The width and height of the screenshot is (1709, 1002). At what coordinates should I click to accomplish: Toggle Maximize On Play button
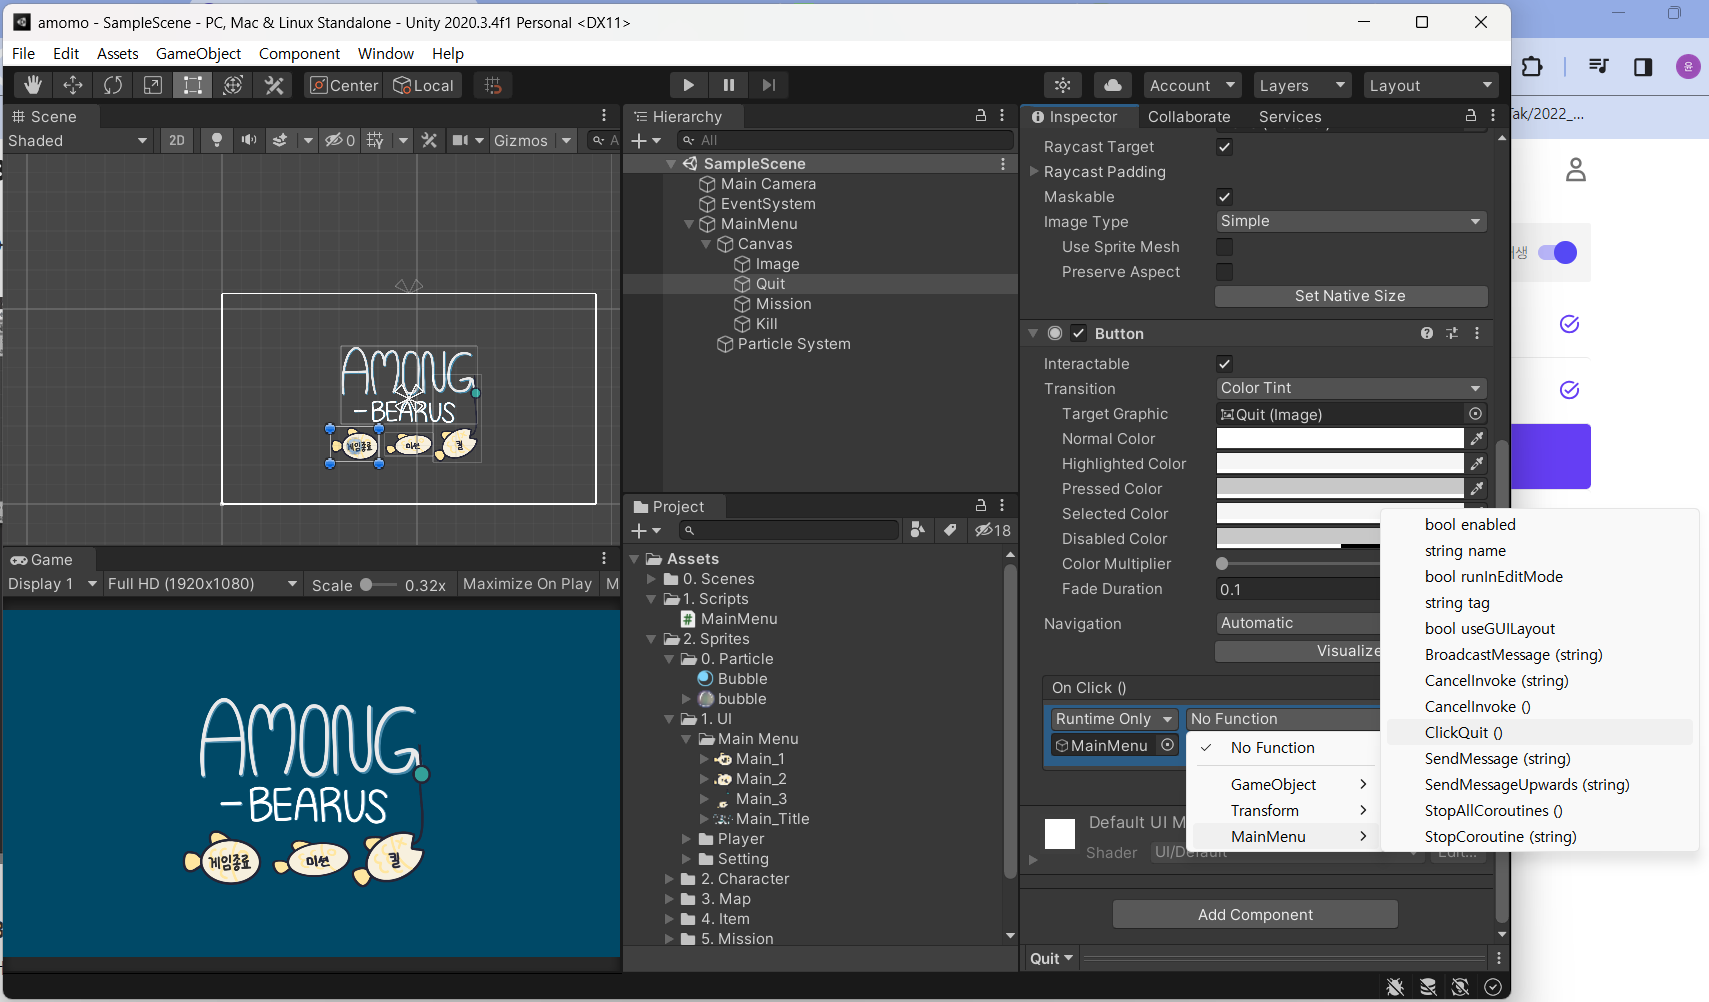pos(528,584)
